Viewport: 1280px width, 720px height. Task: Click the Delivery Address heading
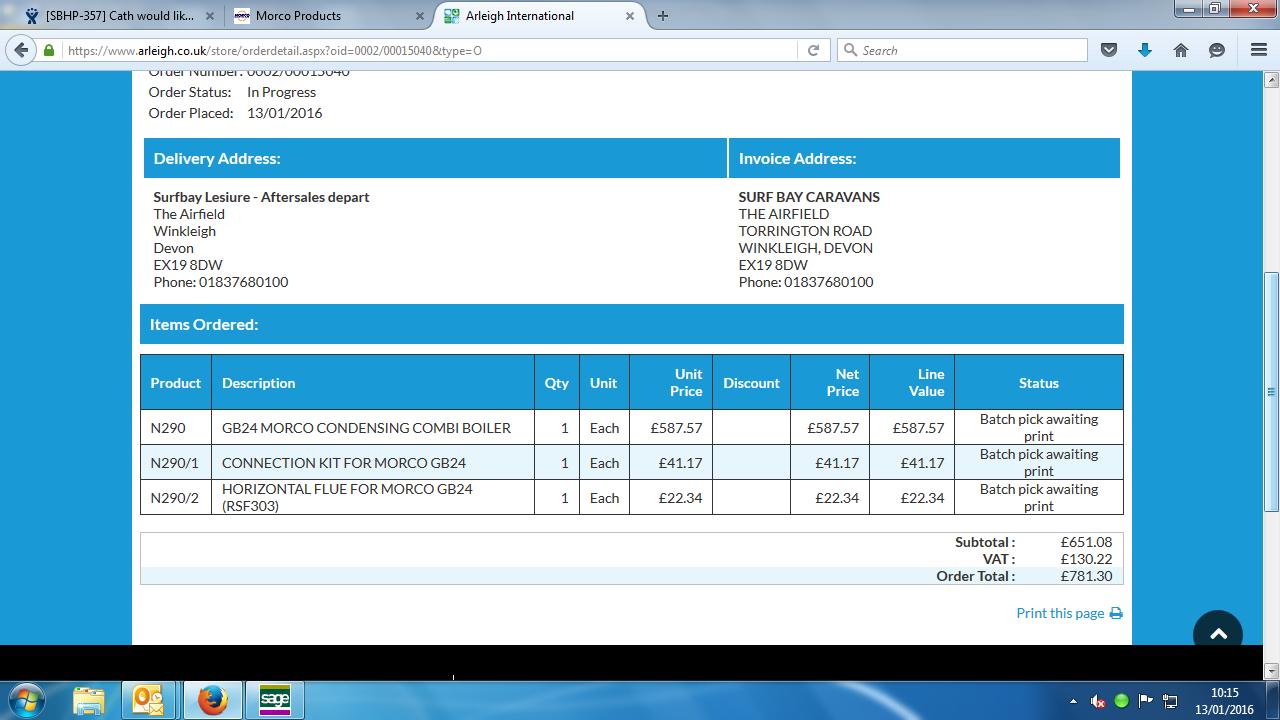(x=217, y=158)
